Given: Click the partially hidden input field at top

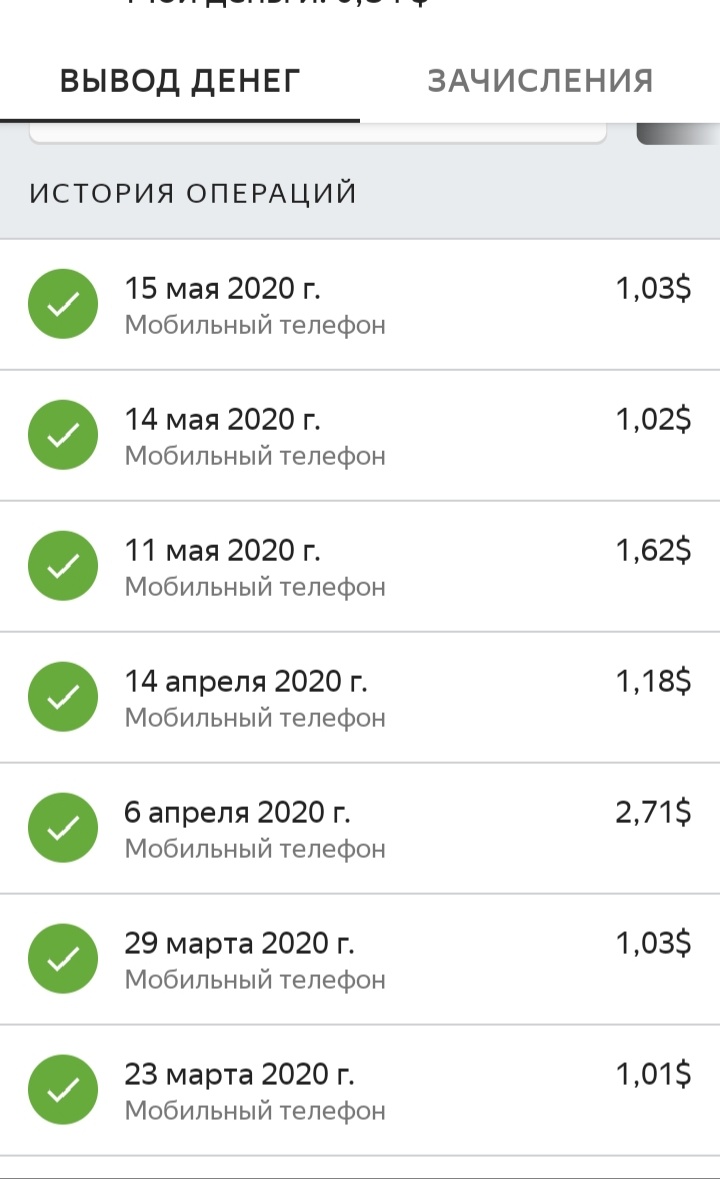Looking at the screenshot, I should point(317,132).
